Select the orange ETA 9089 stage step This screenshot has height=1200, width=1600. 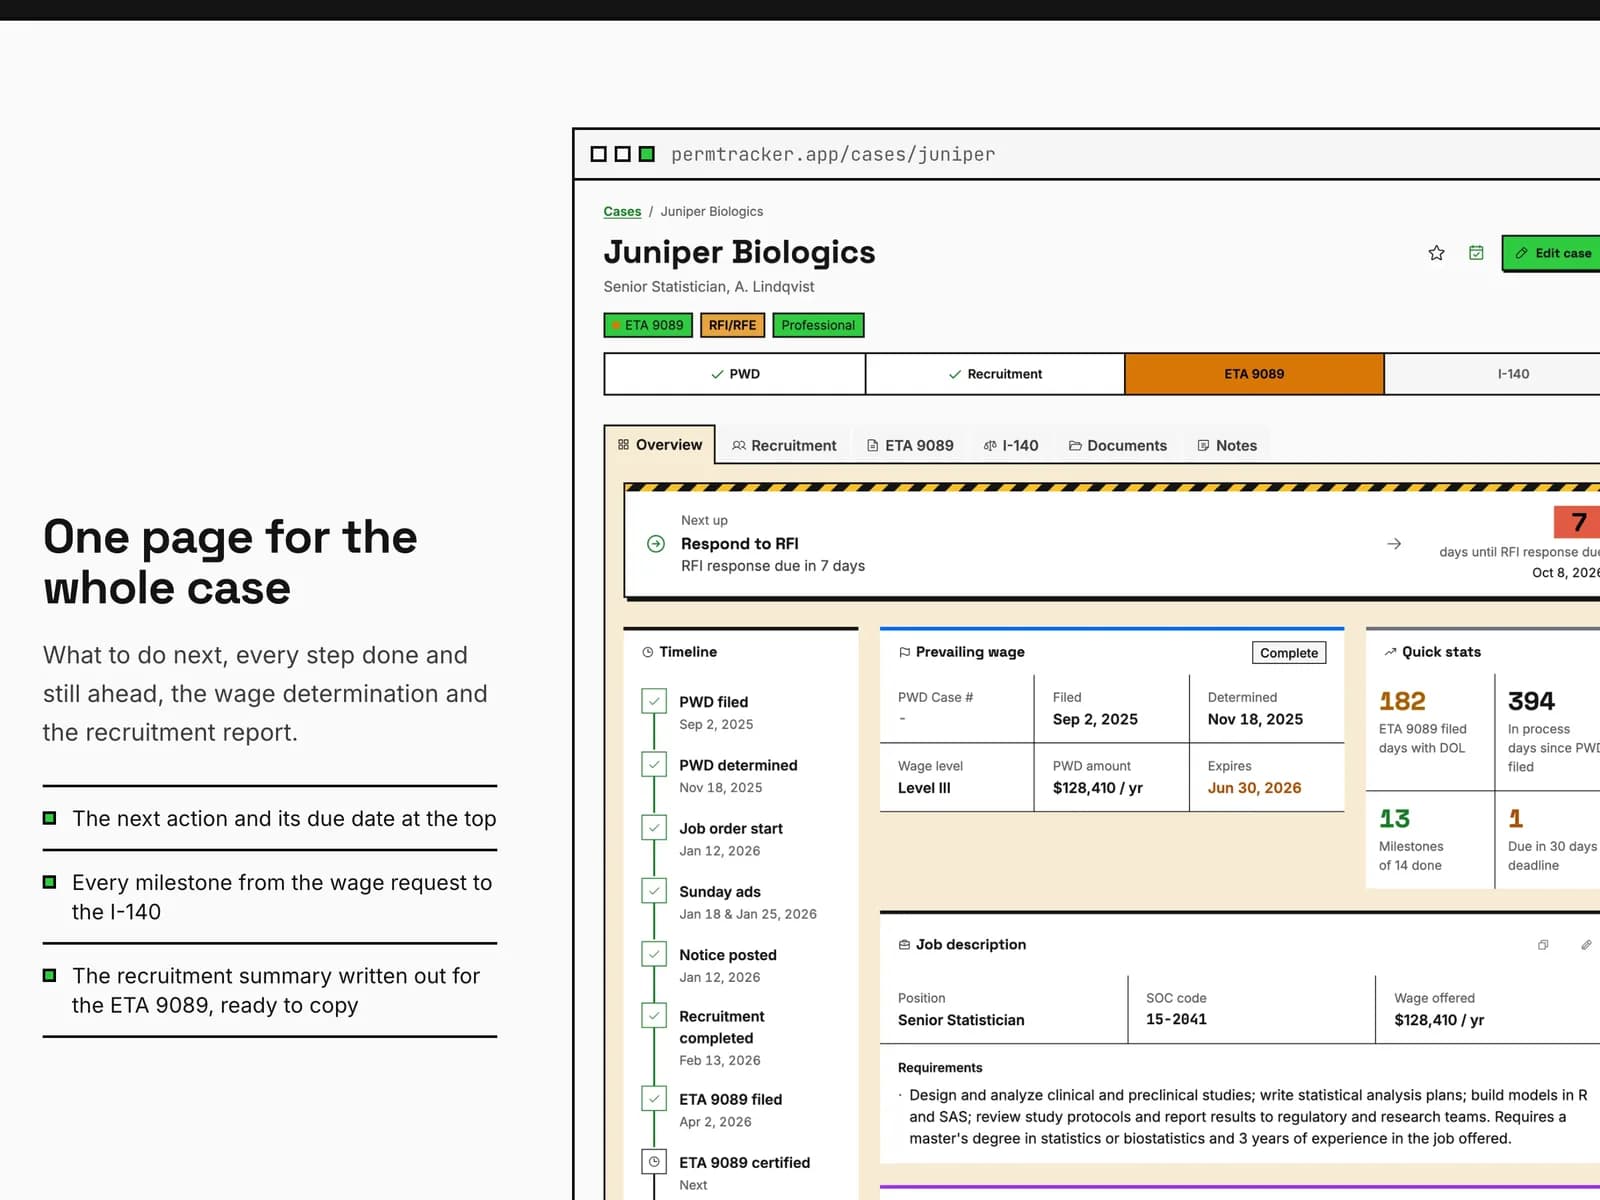(x=1254, y=374)
